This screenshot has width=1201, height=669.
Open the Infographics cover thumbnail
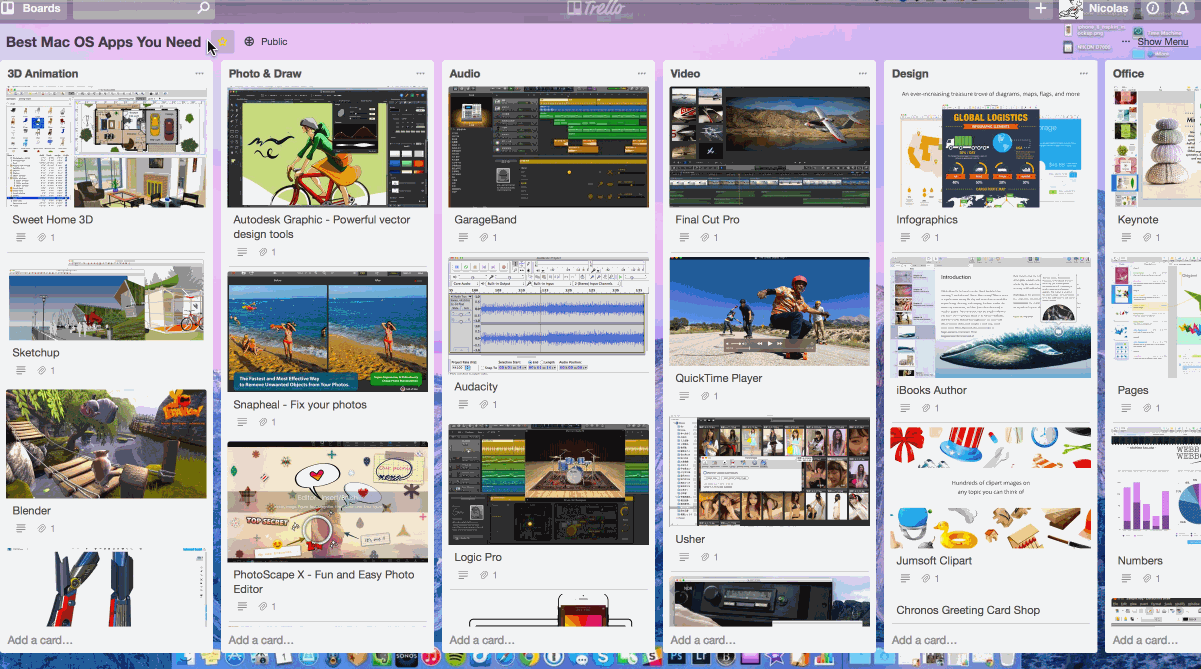[990, 146]
